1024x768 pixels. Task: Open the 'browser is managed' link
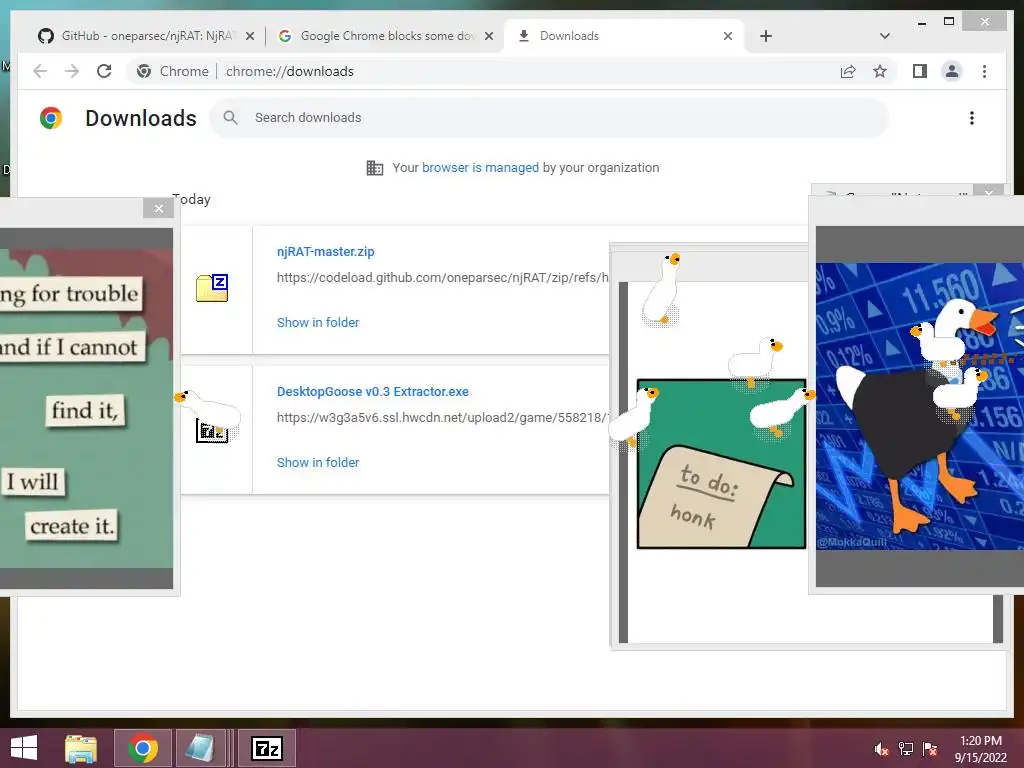pyautogui.click(x=480, y=167)
